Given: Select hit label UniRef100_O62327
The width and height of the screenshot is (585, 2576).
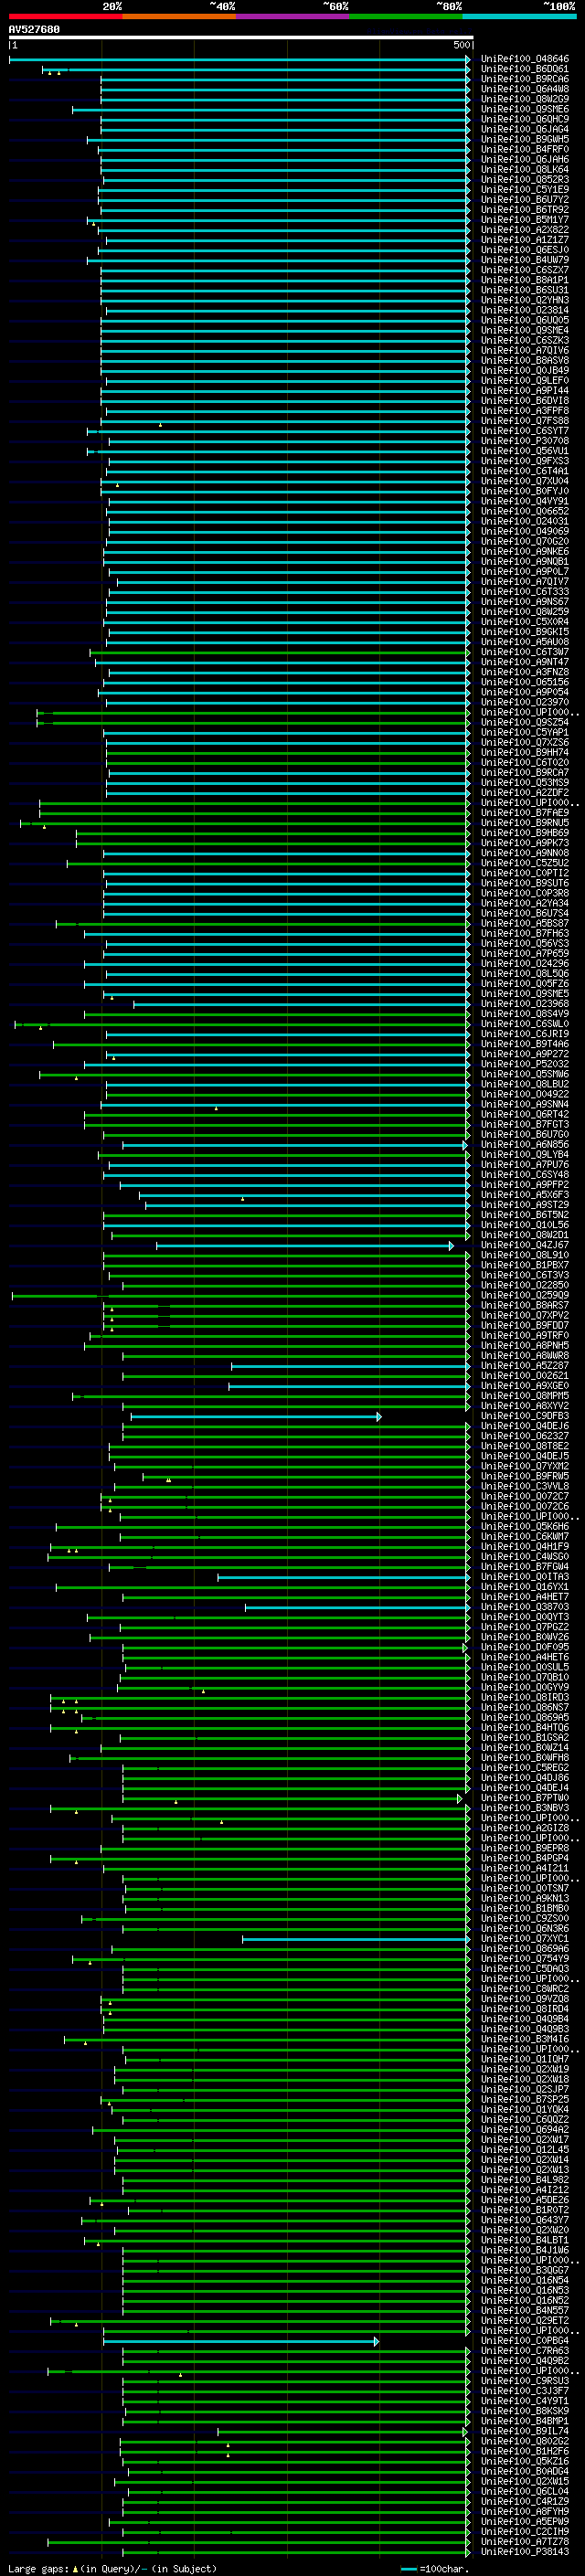Looking at the screenshot, I should tap(525, 1437).
